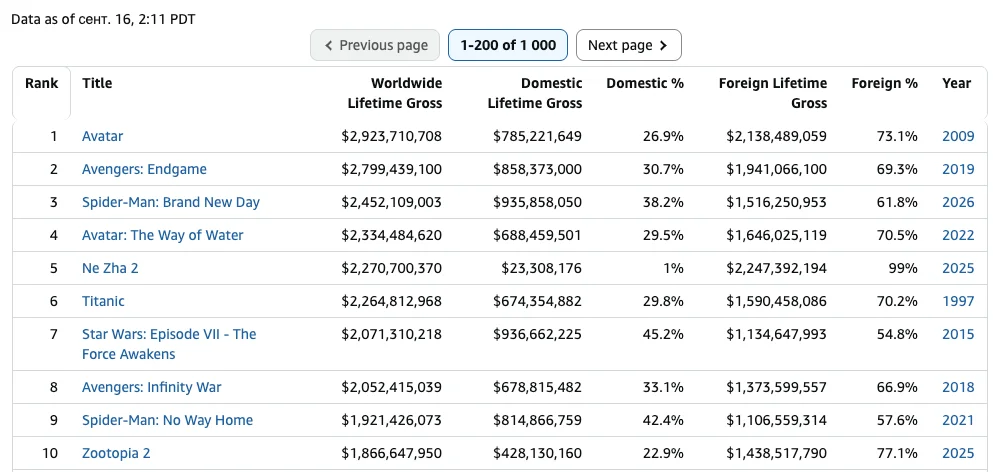The width and height of the screenshot is (993, 472).
Task: Sort by Domestic % column header
Action: tap(645, 83)
